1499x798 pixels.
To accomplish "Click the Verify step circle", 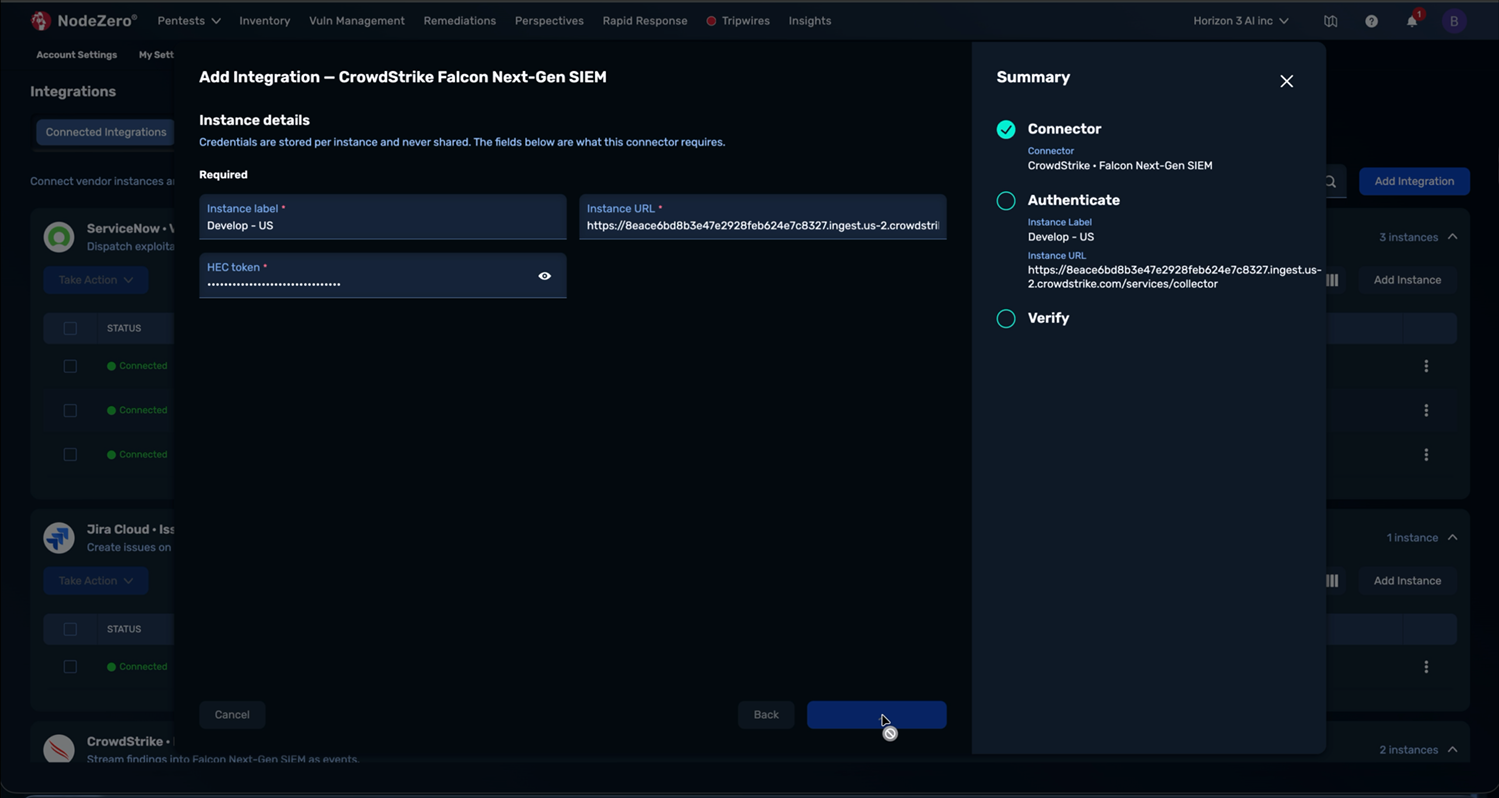I will point(1006,319).
